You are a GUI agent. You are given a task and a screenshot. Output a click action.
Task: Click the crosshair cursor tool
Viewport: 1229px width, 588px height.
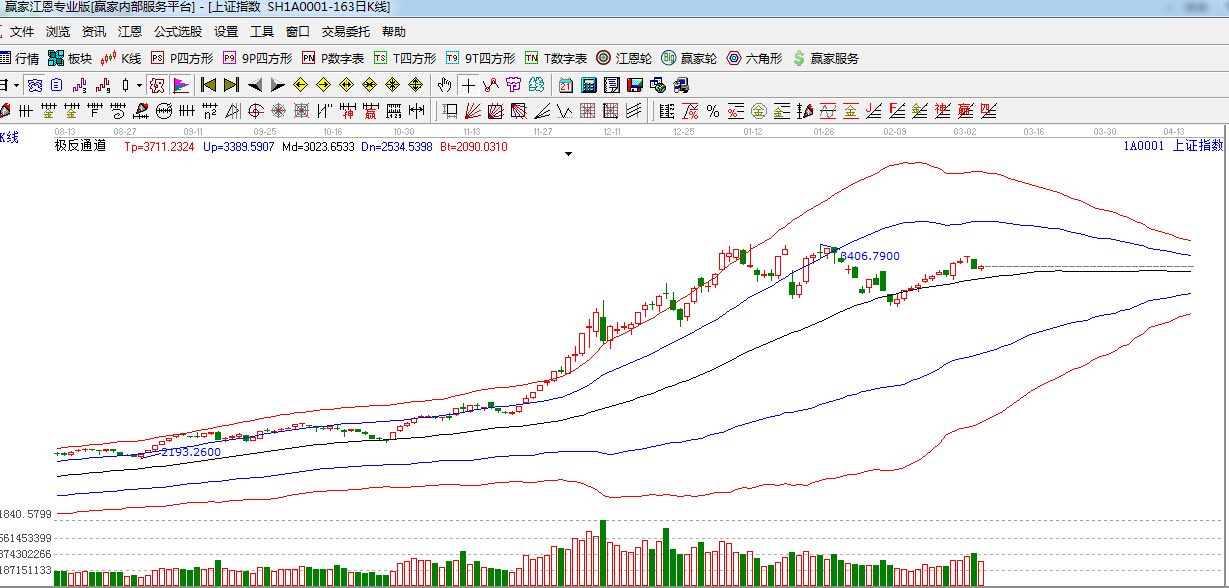(x=468, y=84)
